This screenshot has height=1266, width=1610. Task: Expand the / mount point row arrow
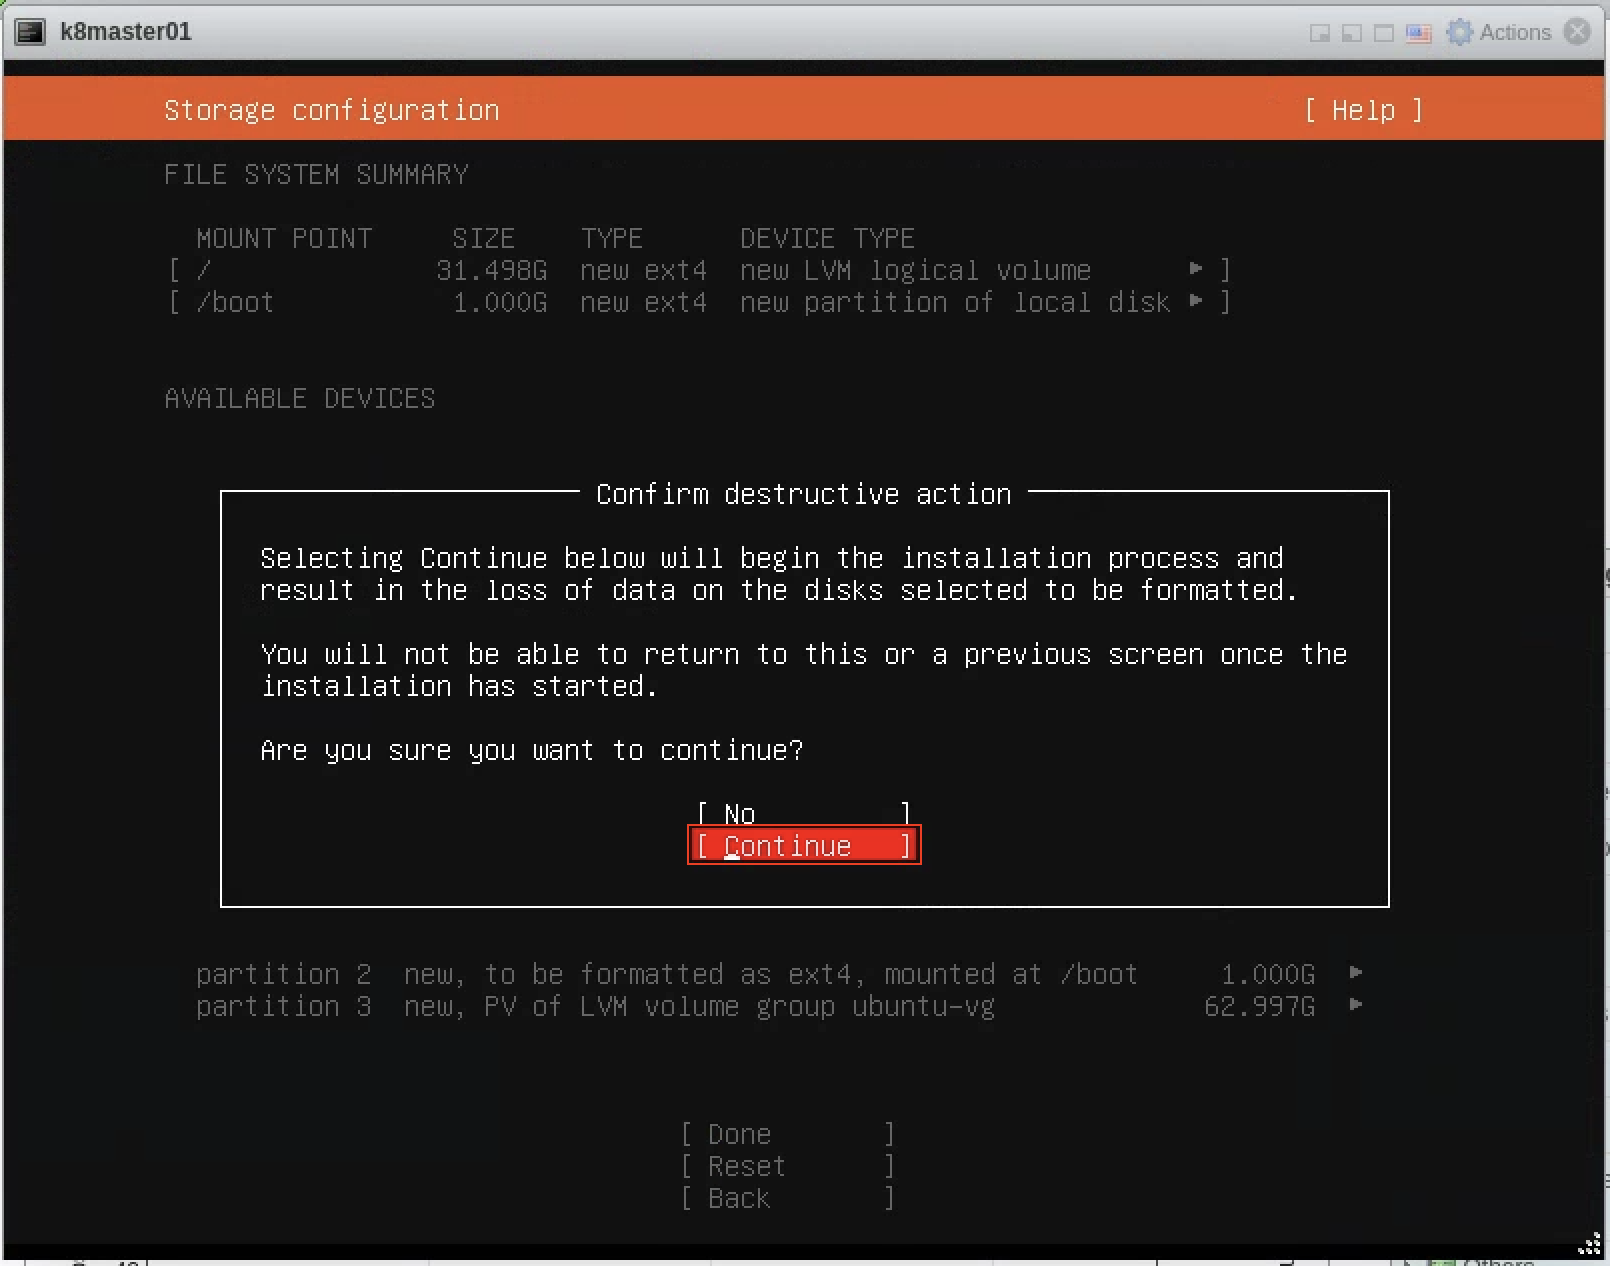click(1196, 268)
